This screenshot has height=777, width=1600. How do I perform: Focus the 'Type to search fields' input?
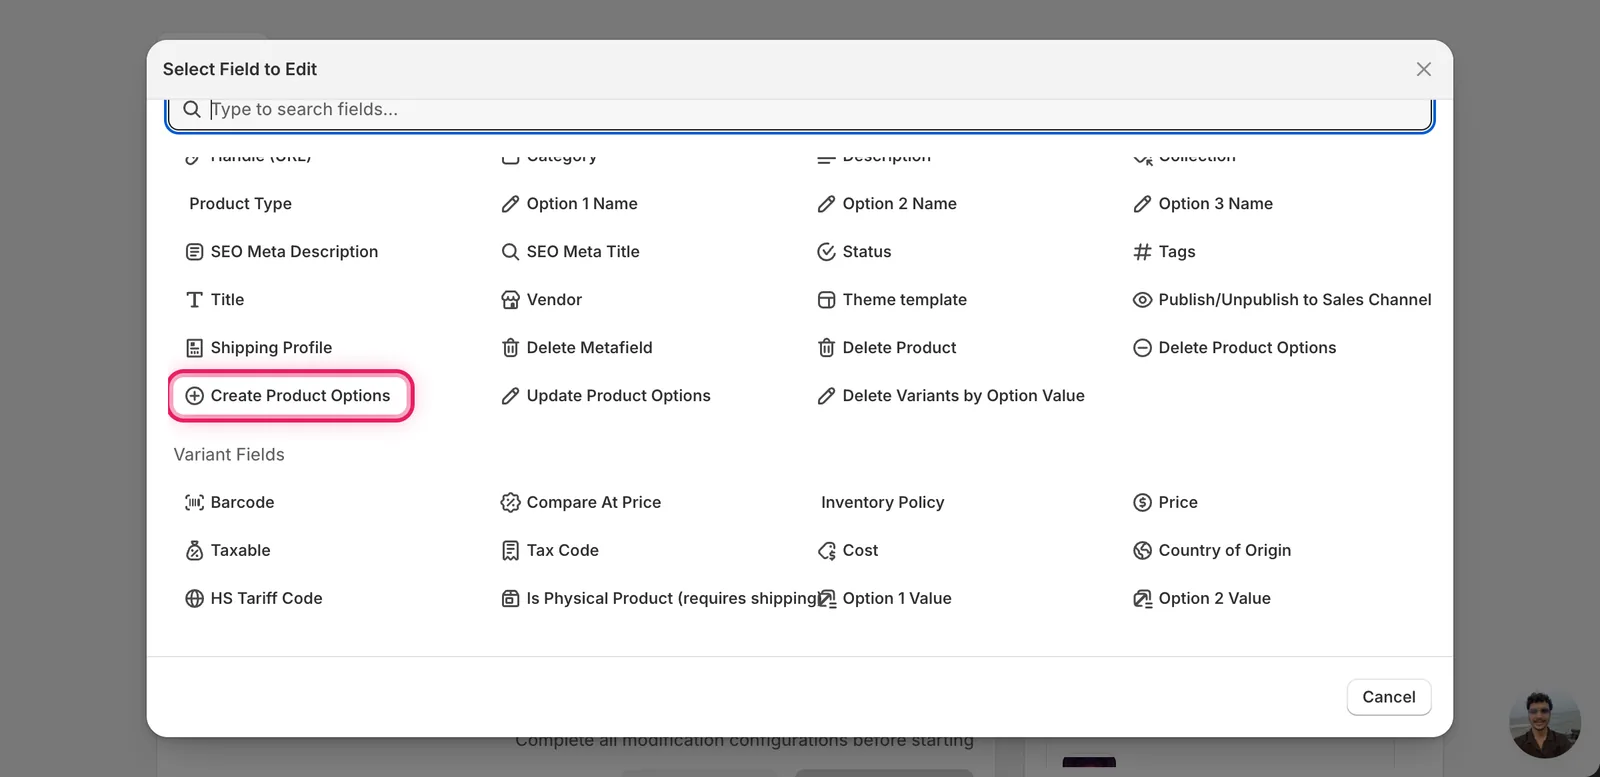point(800,110)
